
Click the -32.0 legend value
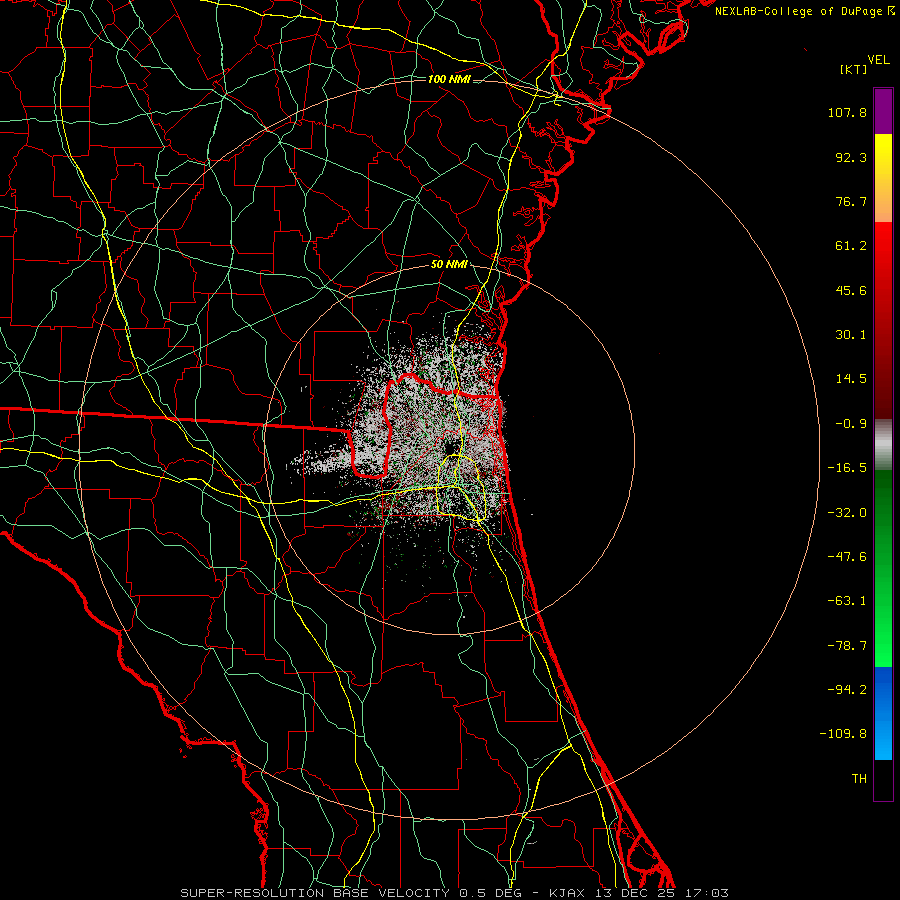tap(847, 513)
